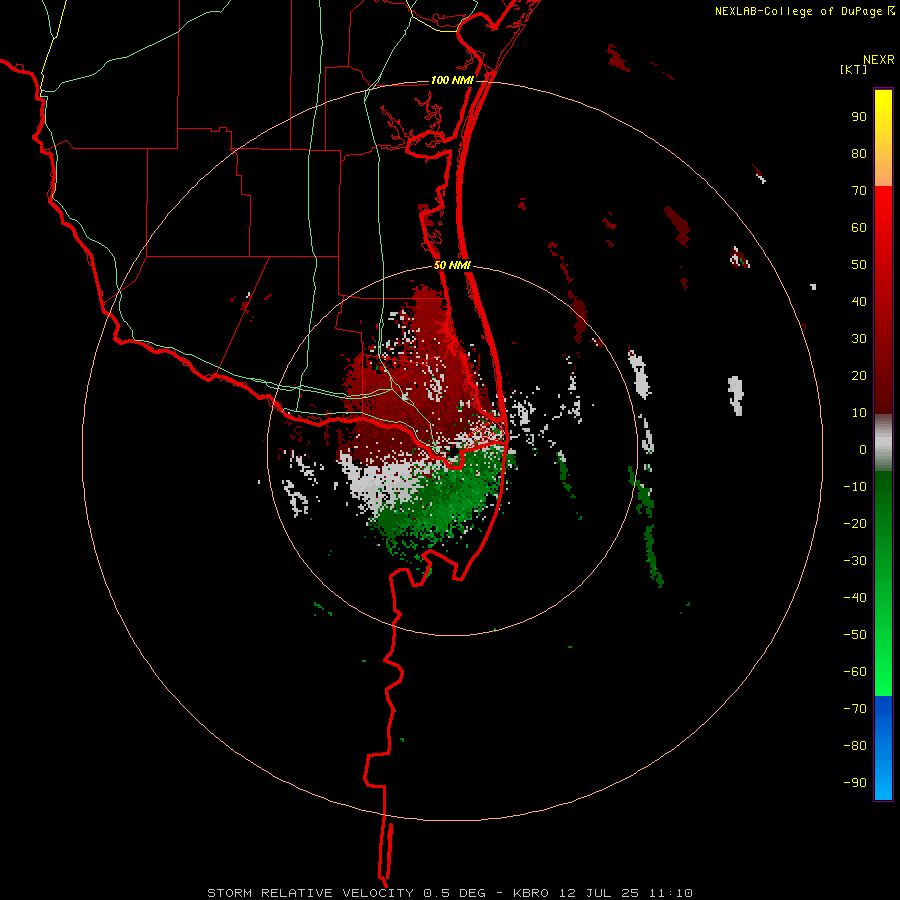
Task: Click the 10 value on velocity scale
Action: (859, 413)
